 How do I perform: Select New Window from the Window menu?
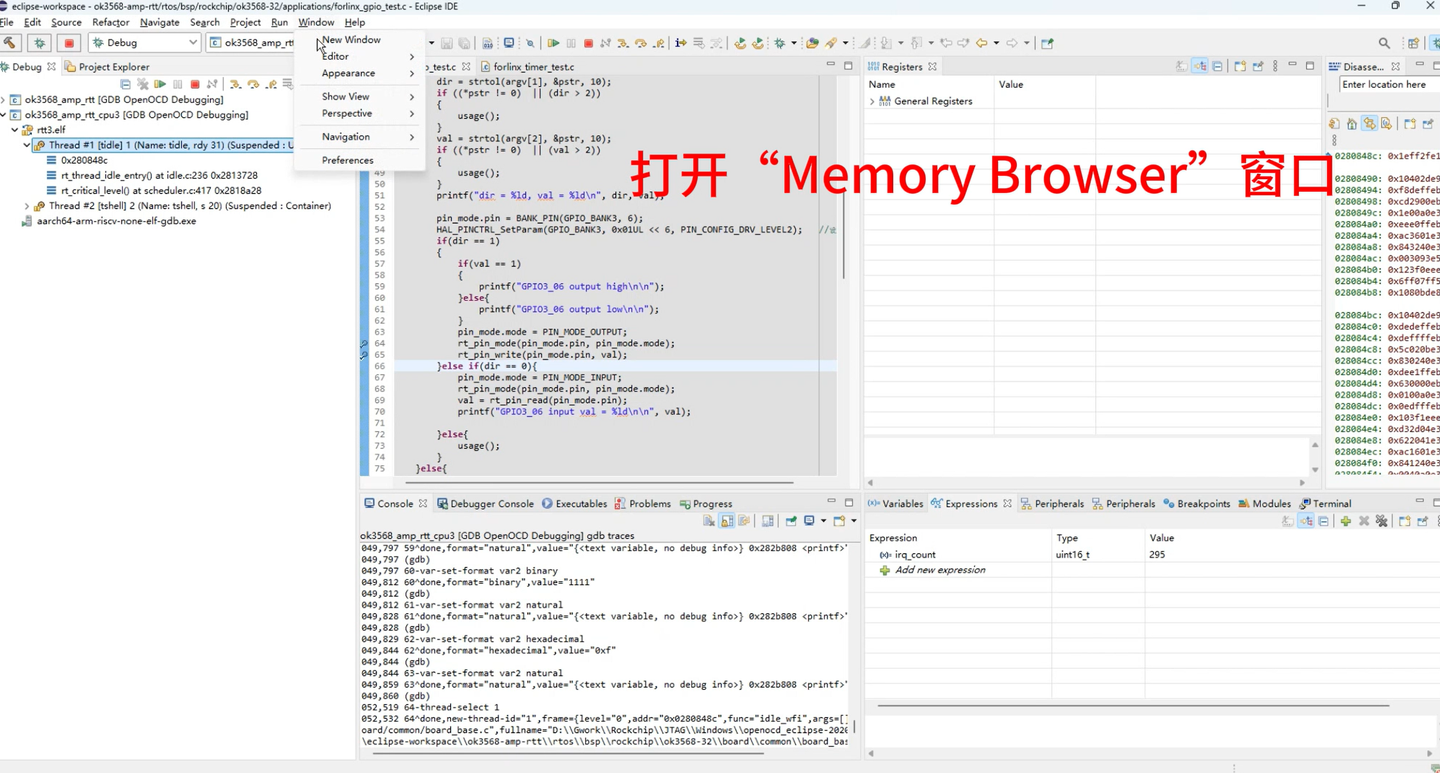point(351,40)
